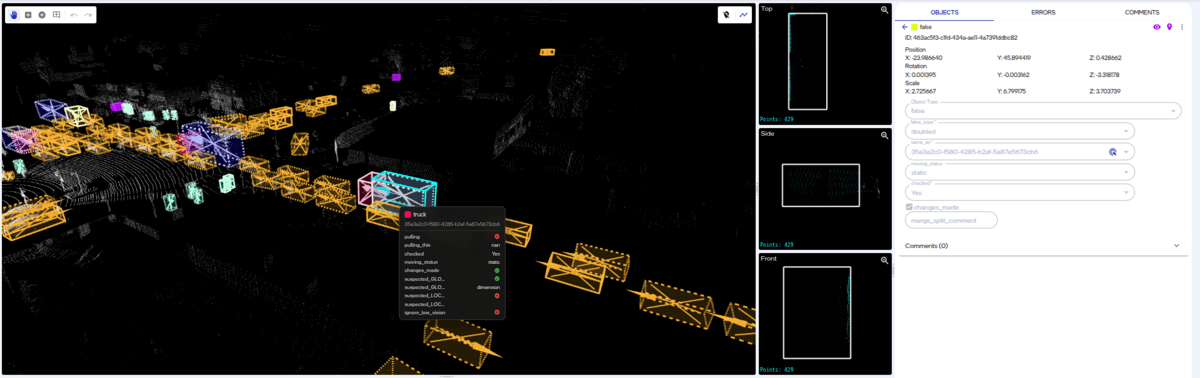Click the pulling_this nan row
The image size is (1200, 378).
pyautogui.click(x=452, y=244)
